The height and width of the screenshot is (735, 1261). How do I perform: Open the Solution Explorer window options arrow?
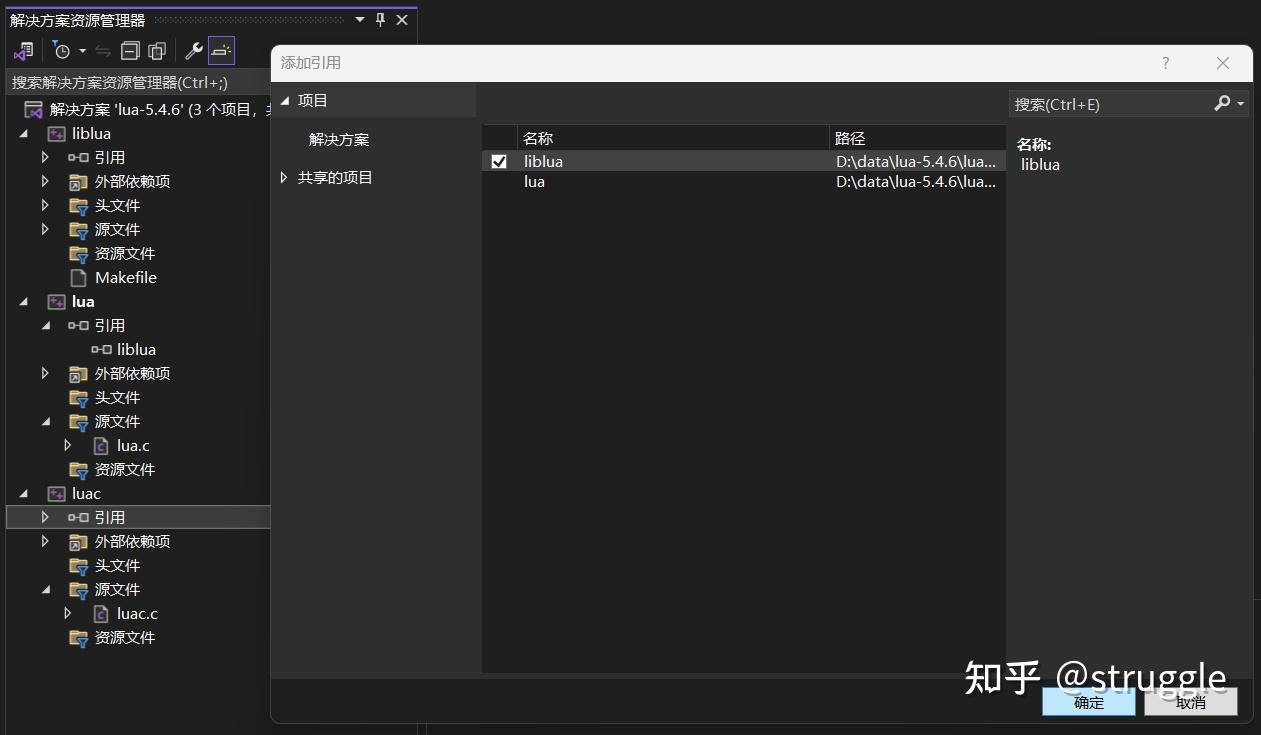click(x=360, y=20)
